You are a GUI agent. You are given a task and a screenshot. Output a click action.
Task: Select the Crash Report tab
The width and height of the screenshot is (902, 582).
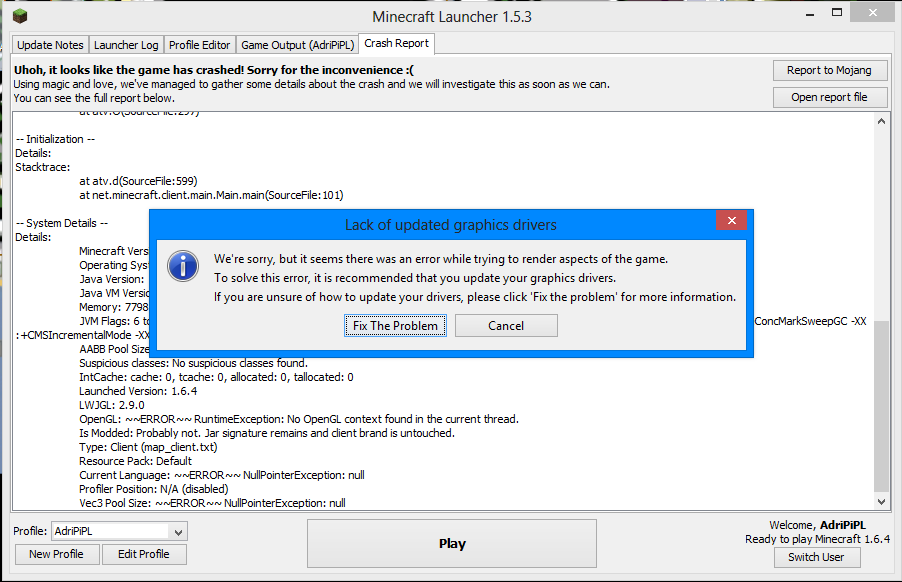click(x=396, y=43)
